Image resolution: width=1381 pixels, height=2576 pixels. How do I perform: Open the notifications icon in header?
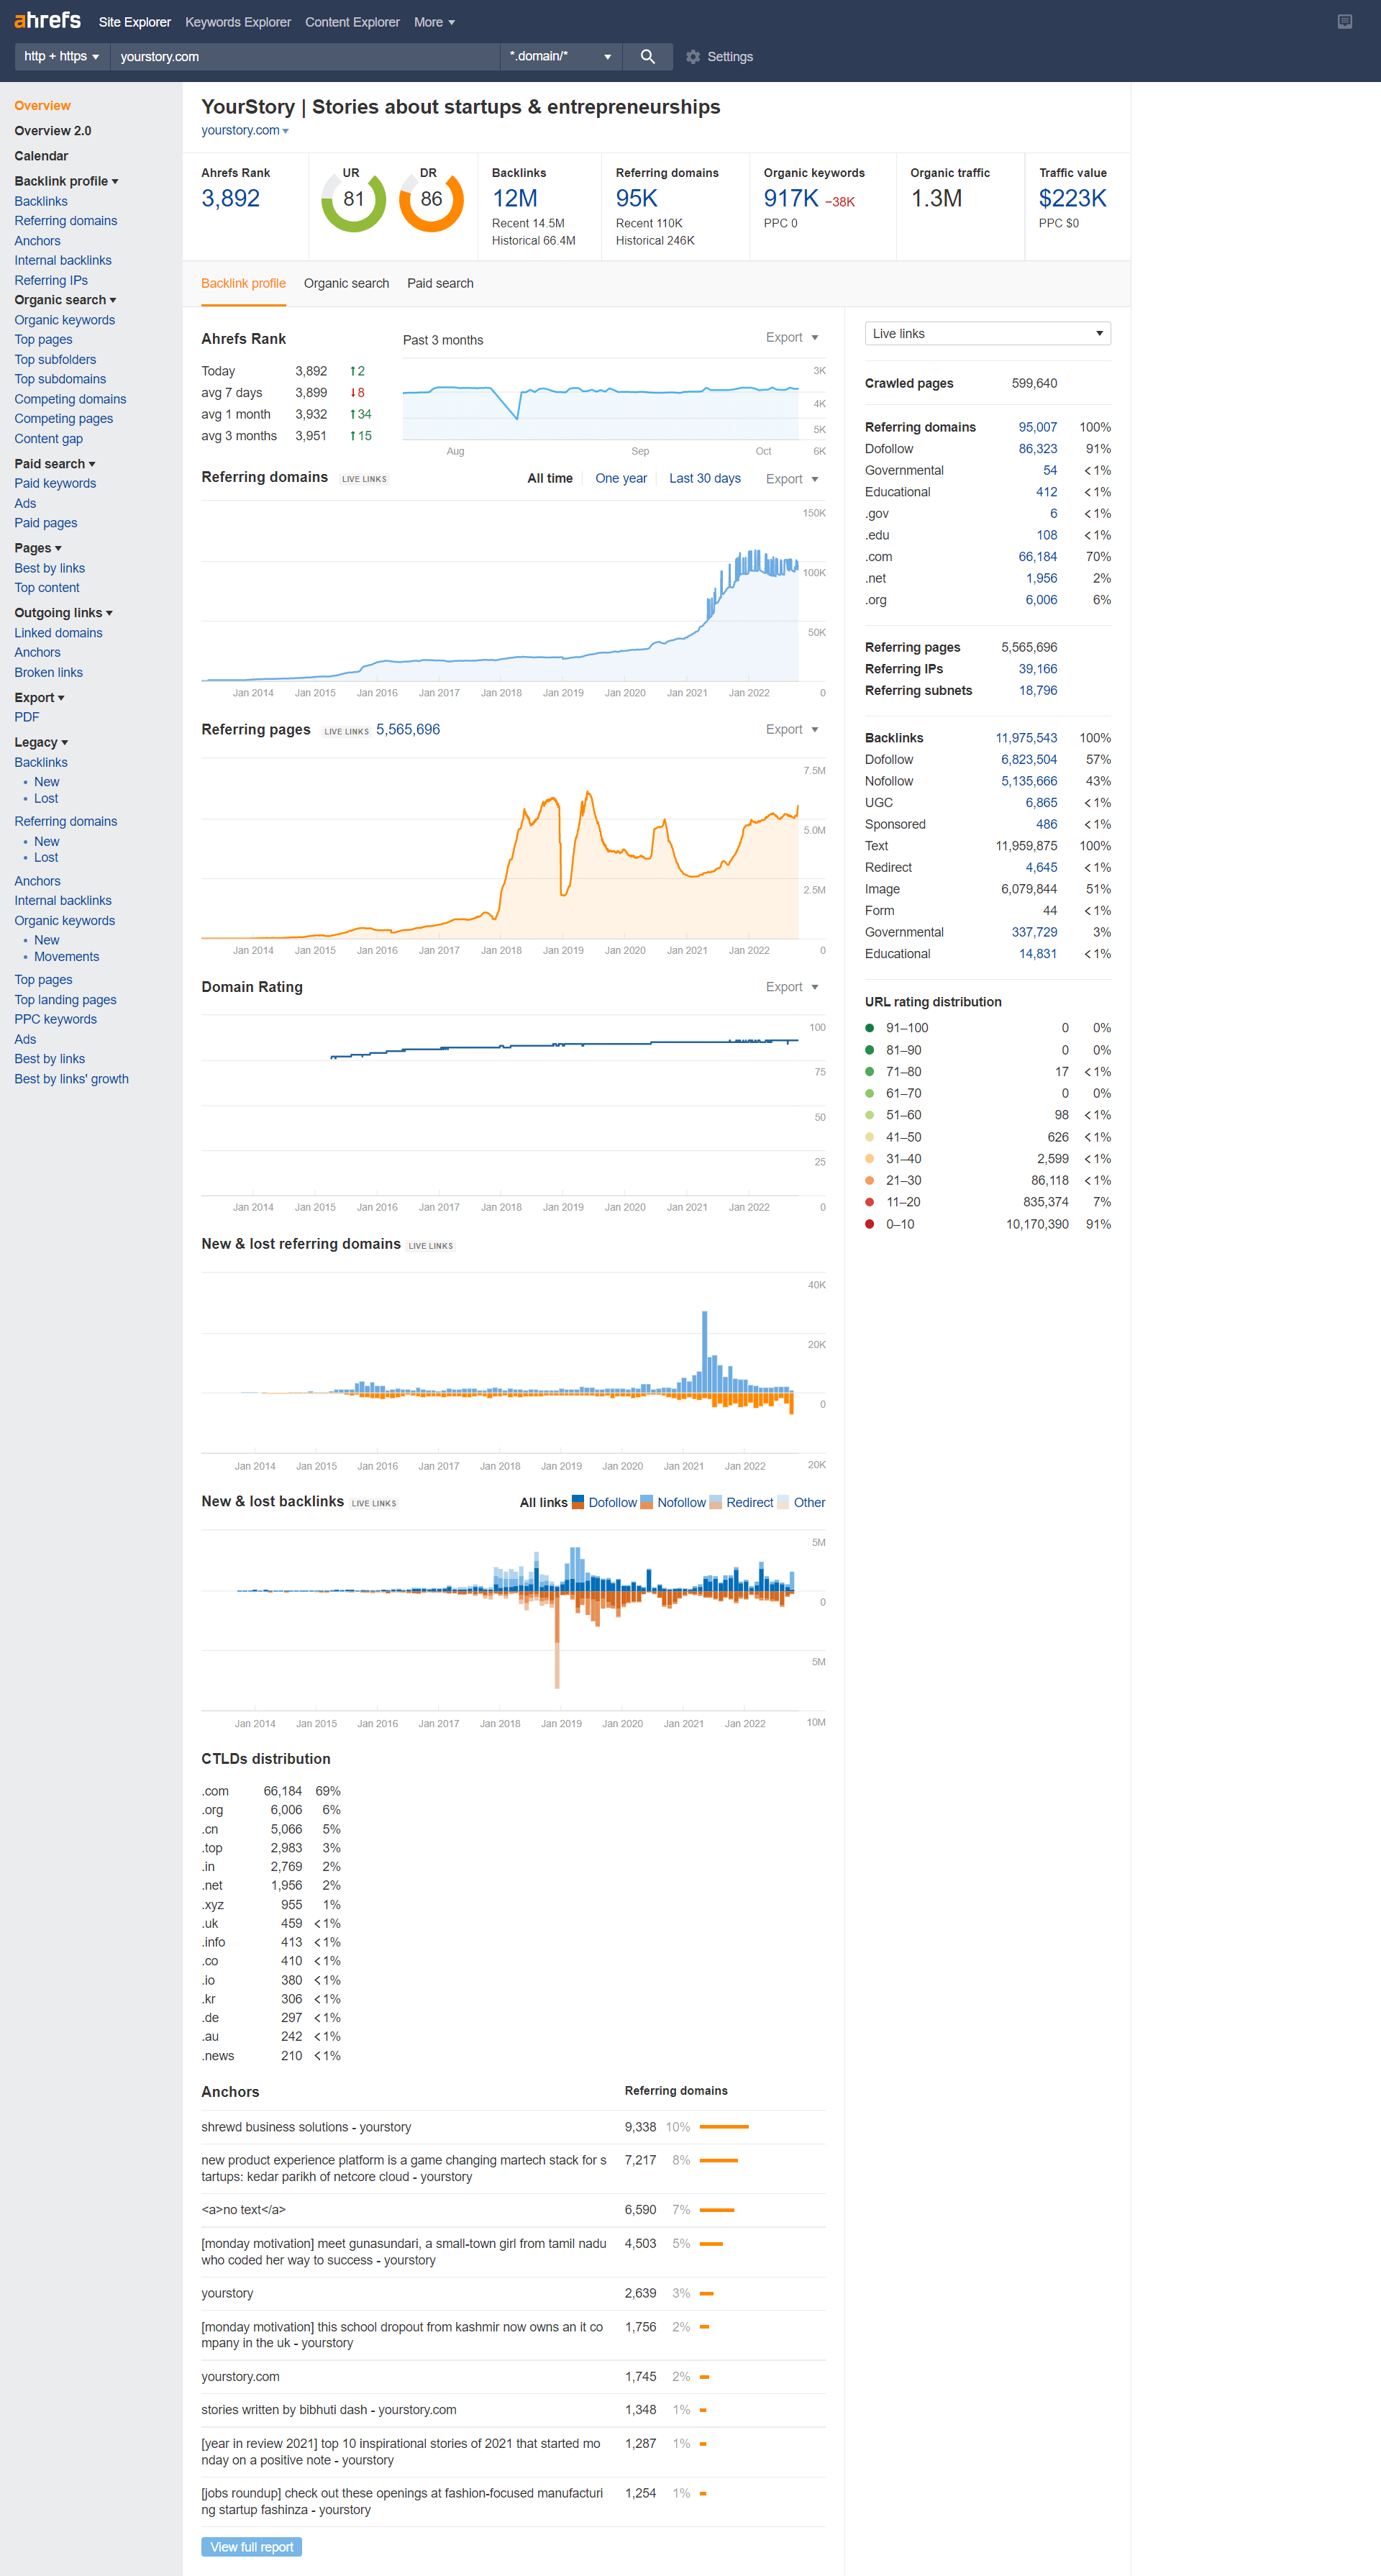pyautogui.click(x=1345, y=22)
